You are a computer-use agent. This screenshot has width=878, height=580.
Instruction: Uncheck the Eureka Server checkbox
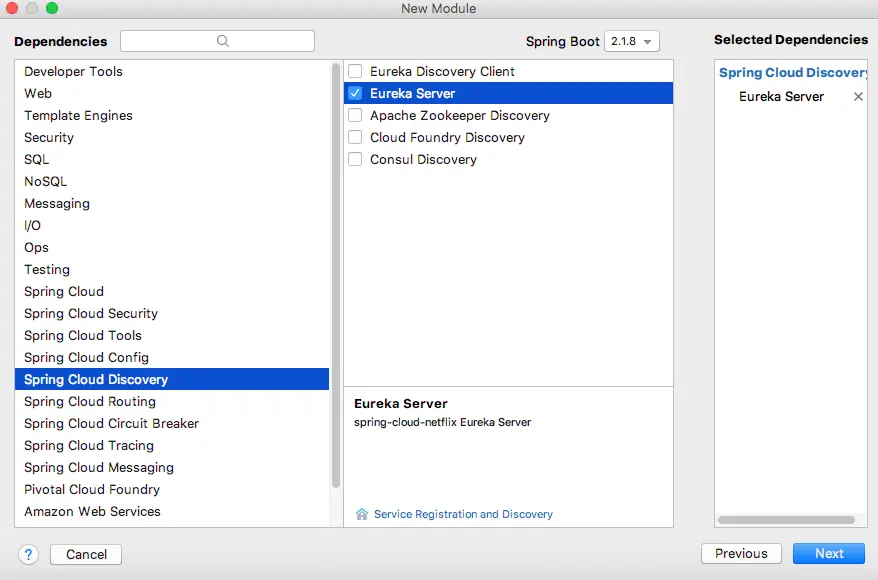[355, 93]
